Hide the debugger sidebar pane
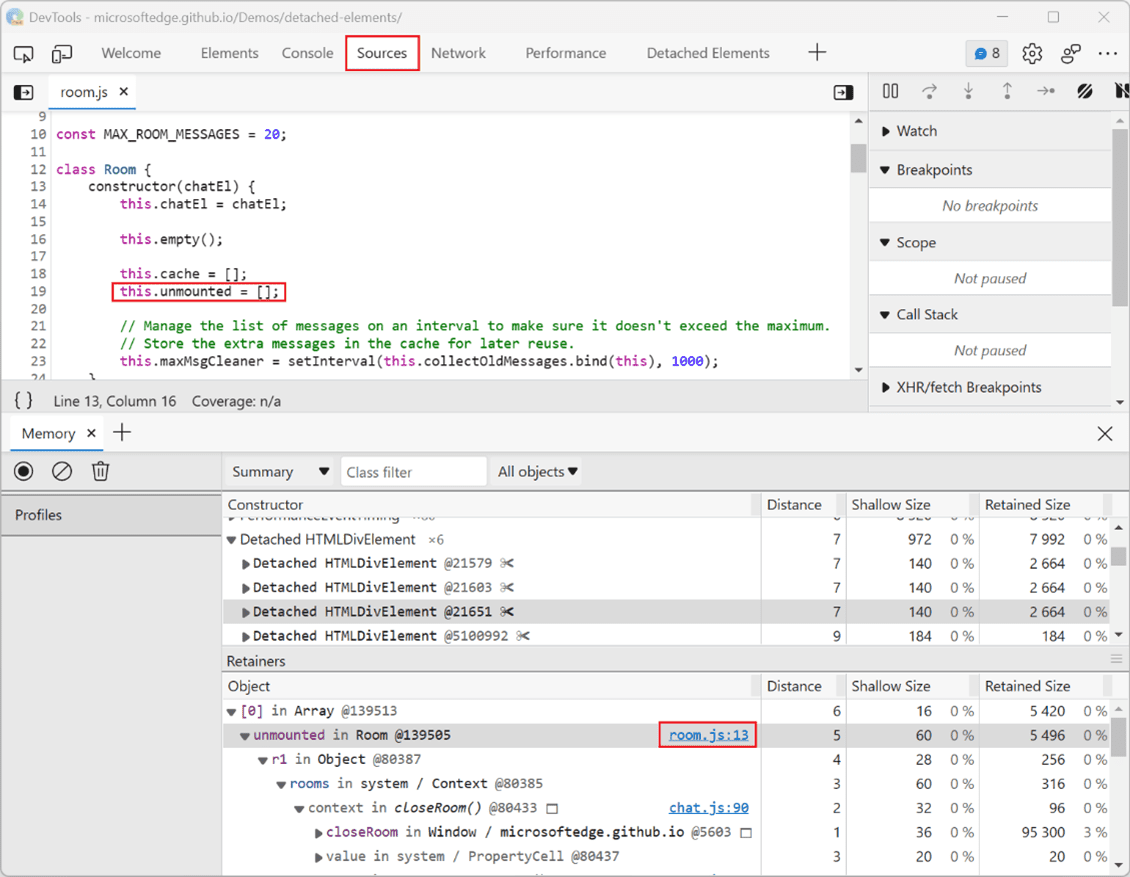Image resolution: width=1130 pixels, height=877 pixels. 843,92
